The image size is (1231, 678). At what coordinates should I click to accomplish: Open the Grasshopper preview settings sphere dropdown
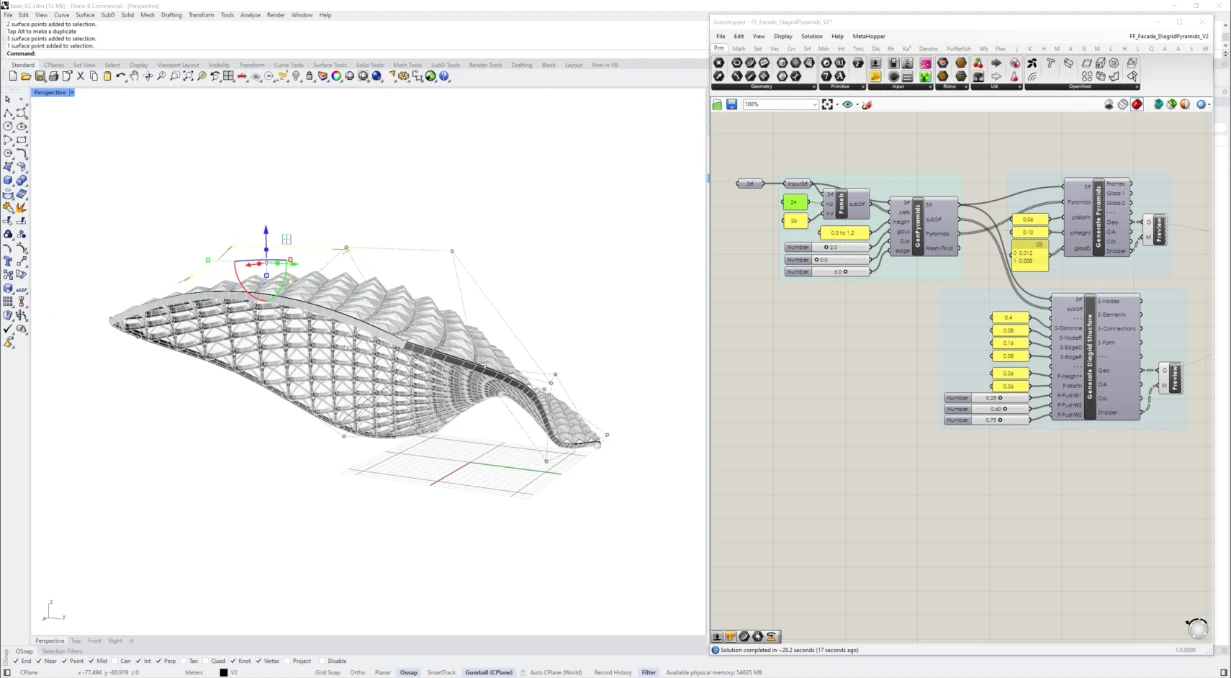click(1208, 104)
